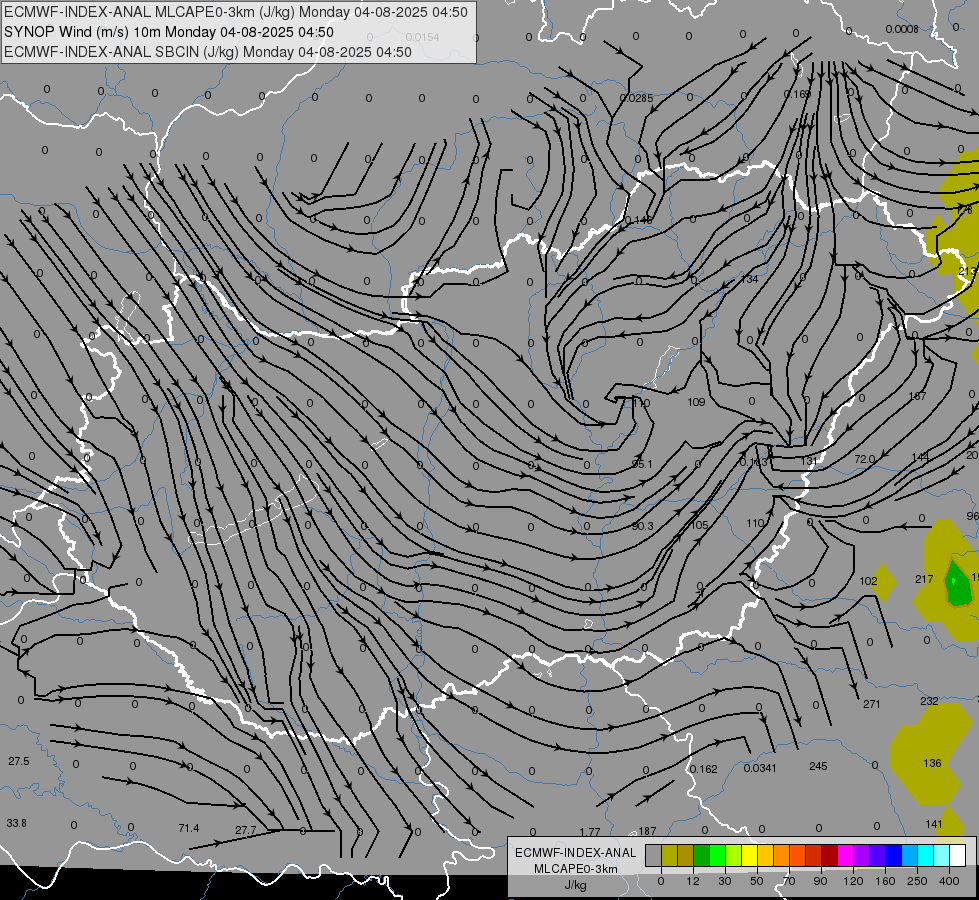Click the legend tick label '120'
This screenshot has width=979, height=900.
coord(853,881)
